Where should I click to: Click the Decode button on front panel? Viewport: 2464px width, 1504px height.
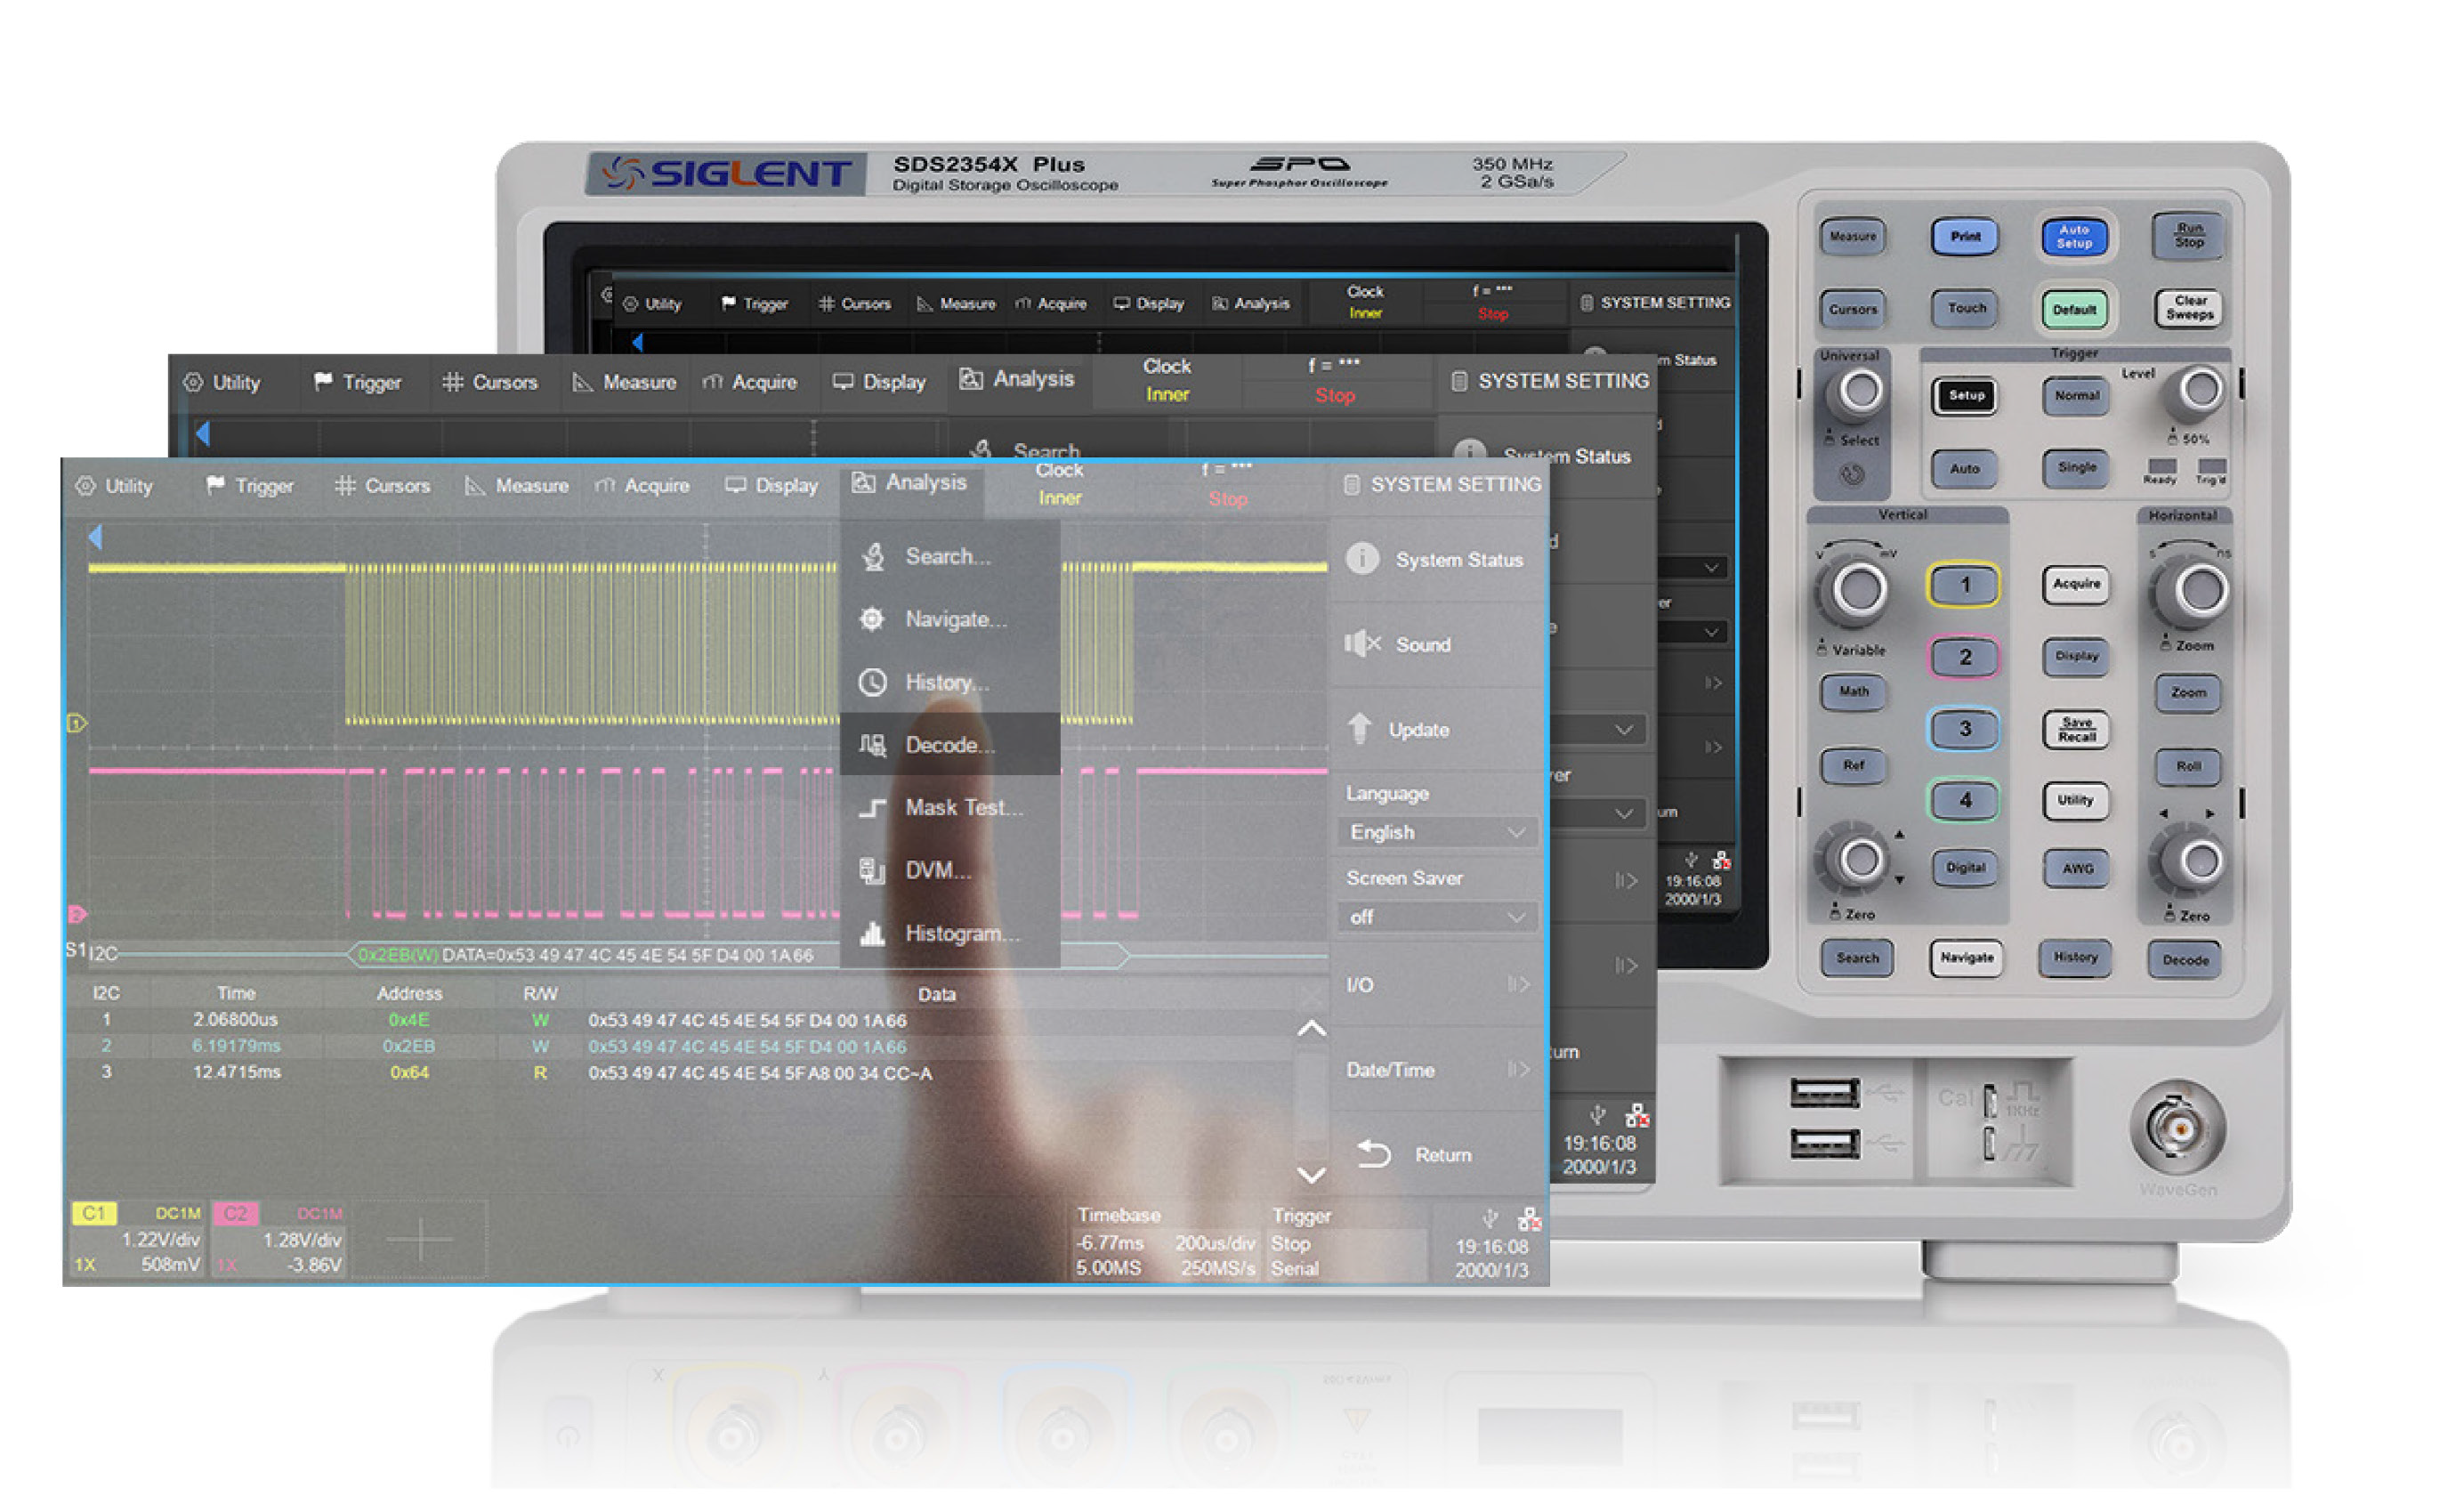[x=2185, y=960]
